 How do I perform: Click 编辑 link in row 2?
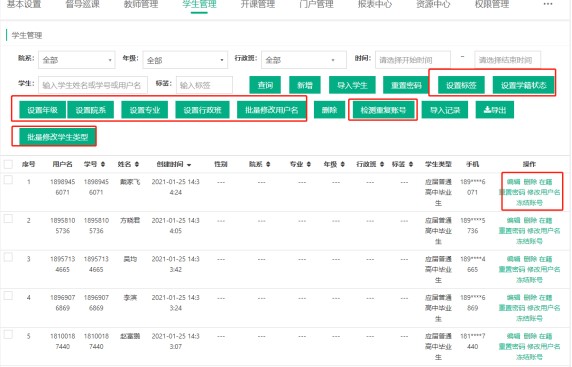(x=513, y=220)
